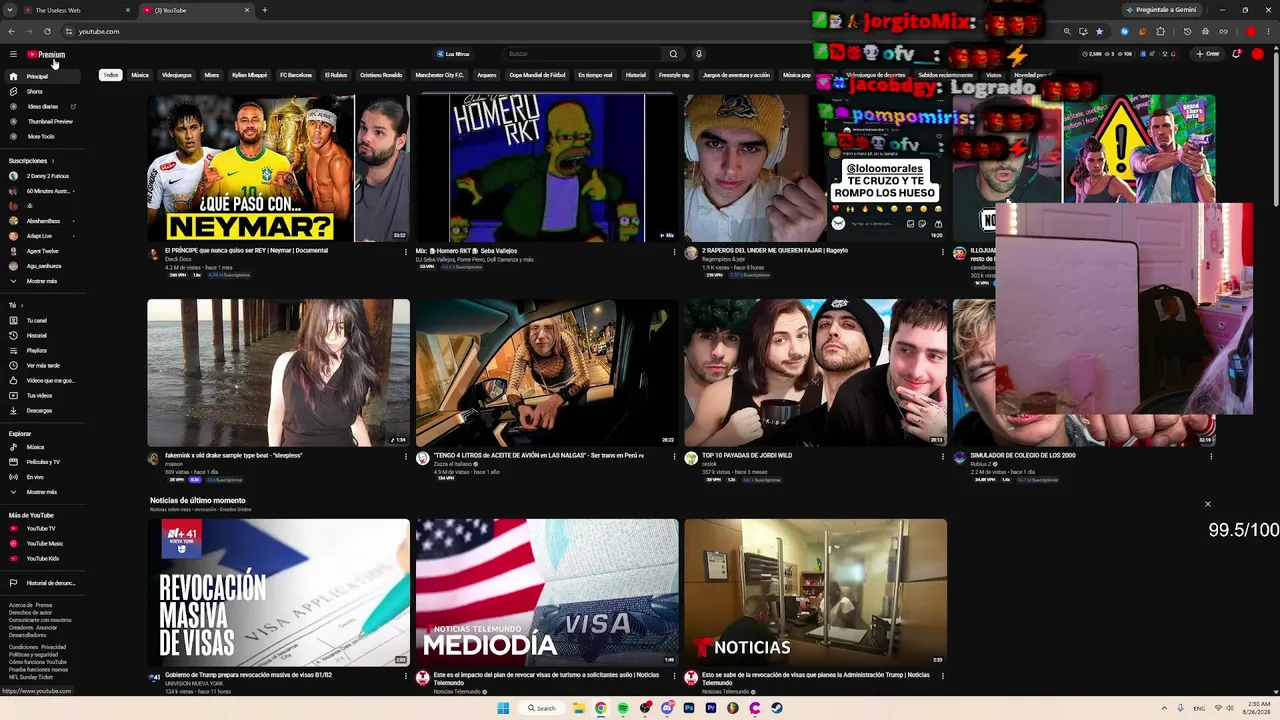The image size is (1280, 720).
Task: Open a new browser tab
Action: (264, 10)
